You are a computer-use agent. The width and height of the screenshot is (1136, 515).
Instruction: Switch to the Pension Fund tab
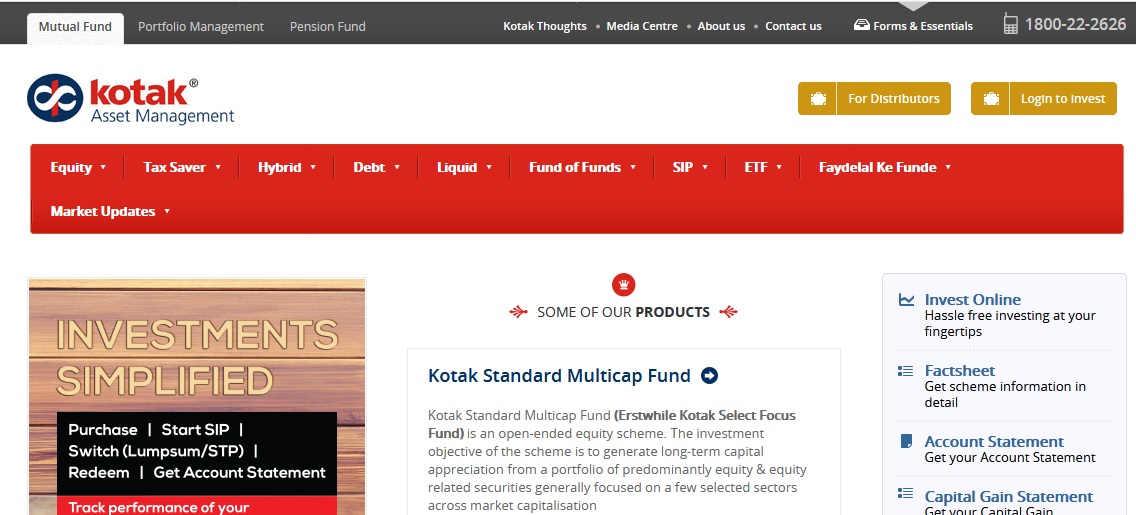[x=328, y=27]
